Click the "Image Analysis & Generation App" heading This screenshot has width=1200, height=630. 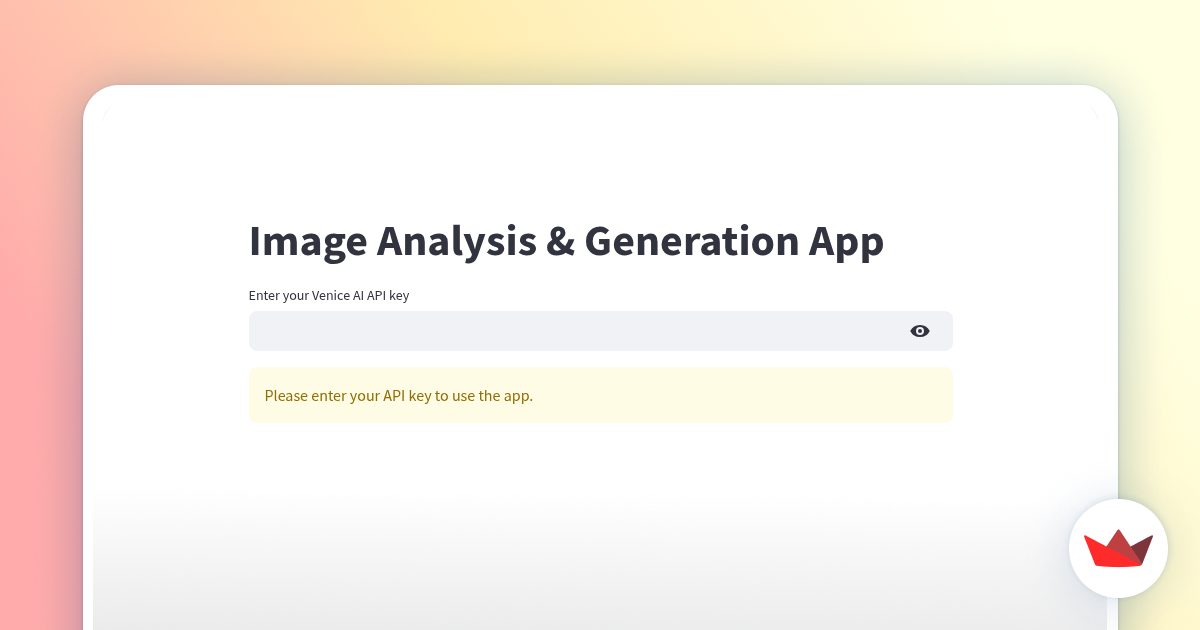pyautogui.click(x=566, y=242)
